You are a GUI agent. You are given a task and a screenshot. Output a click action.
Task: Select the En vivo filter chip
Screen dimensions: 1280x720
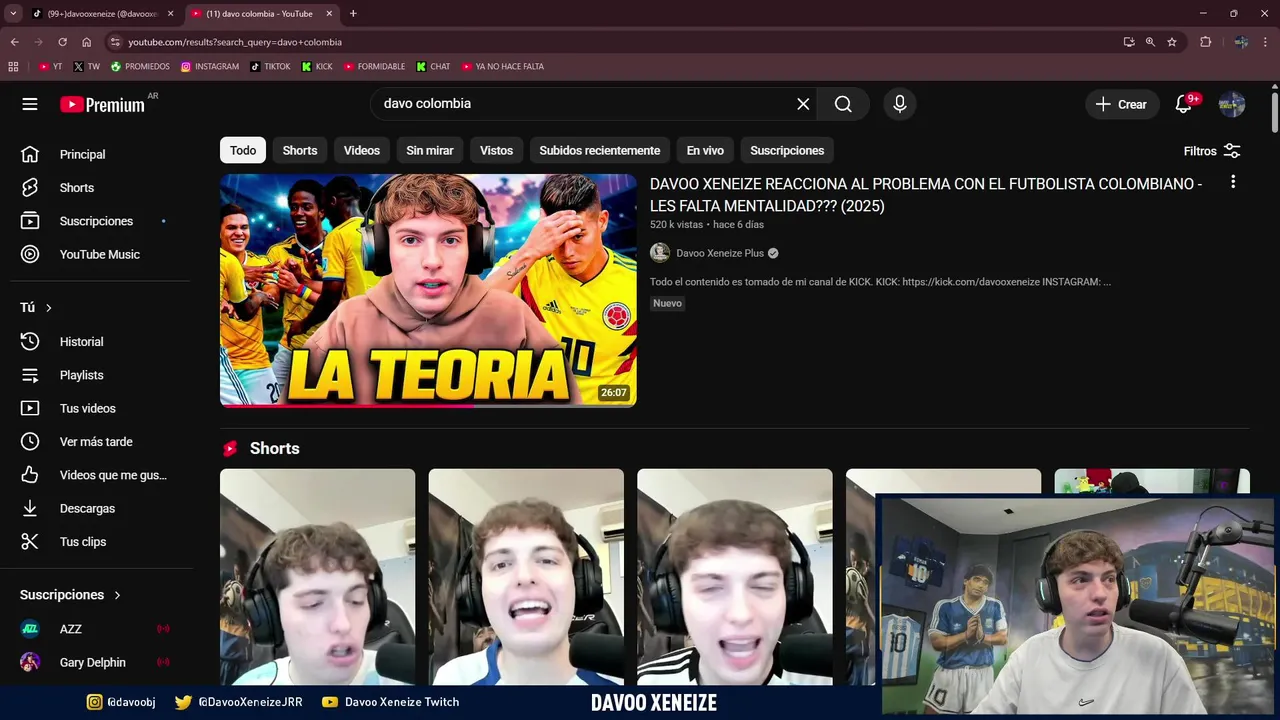pos(705,150)
